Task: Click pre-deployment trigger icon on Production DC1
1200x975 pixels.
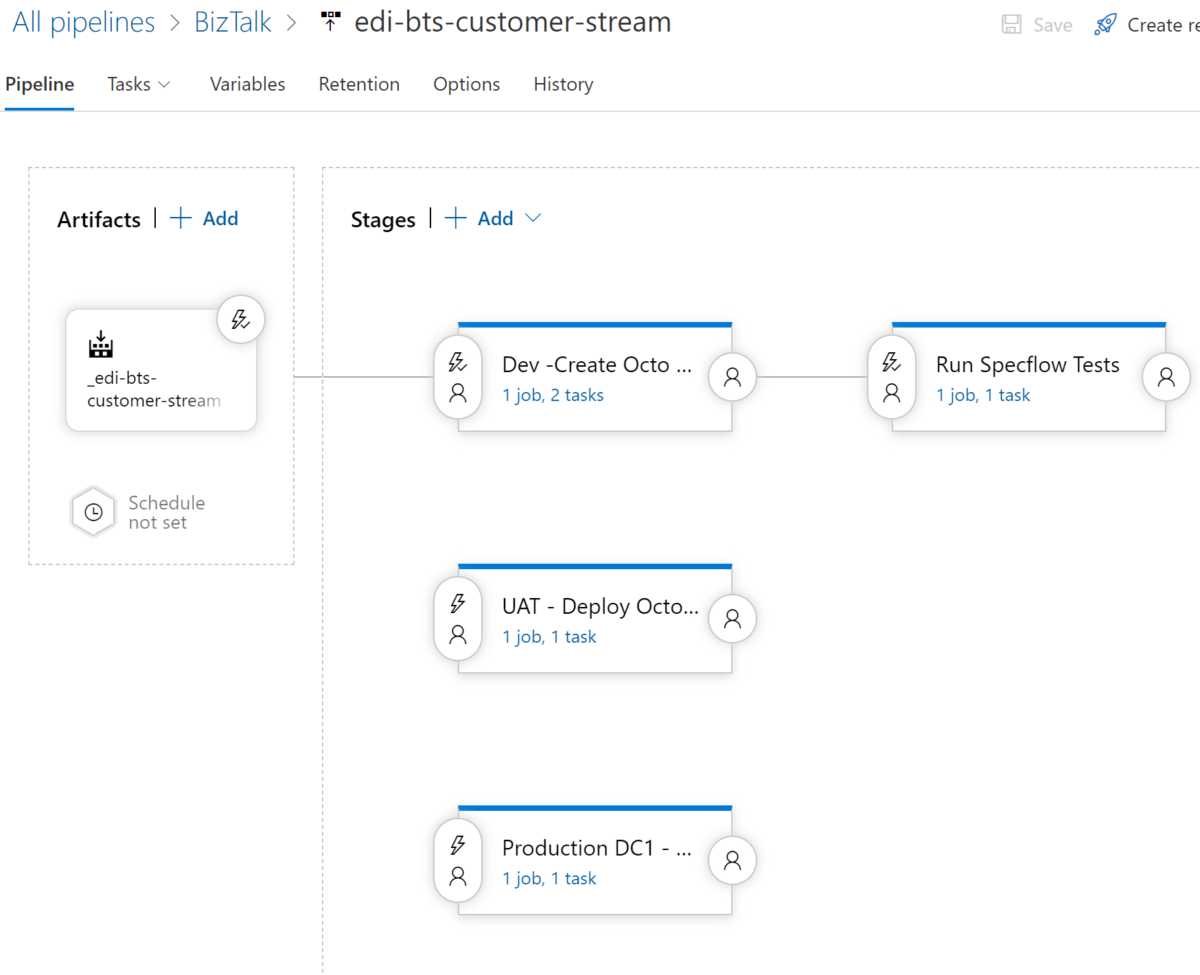Action: [457, 845]
